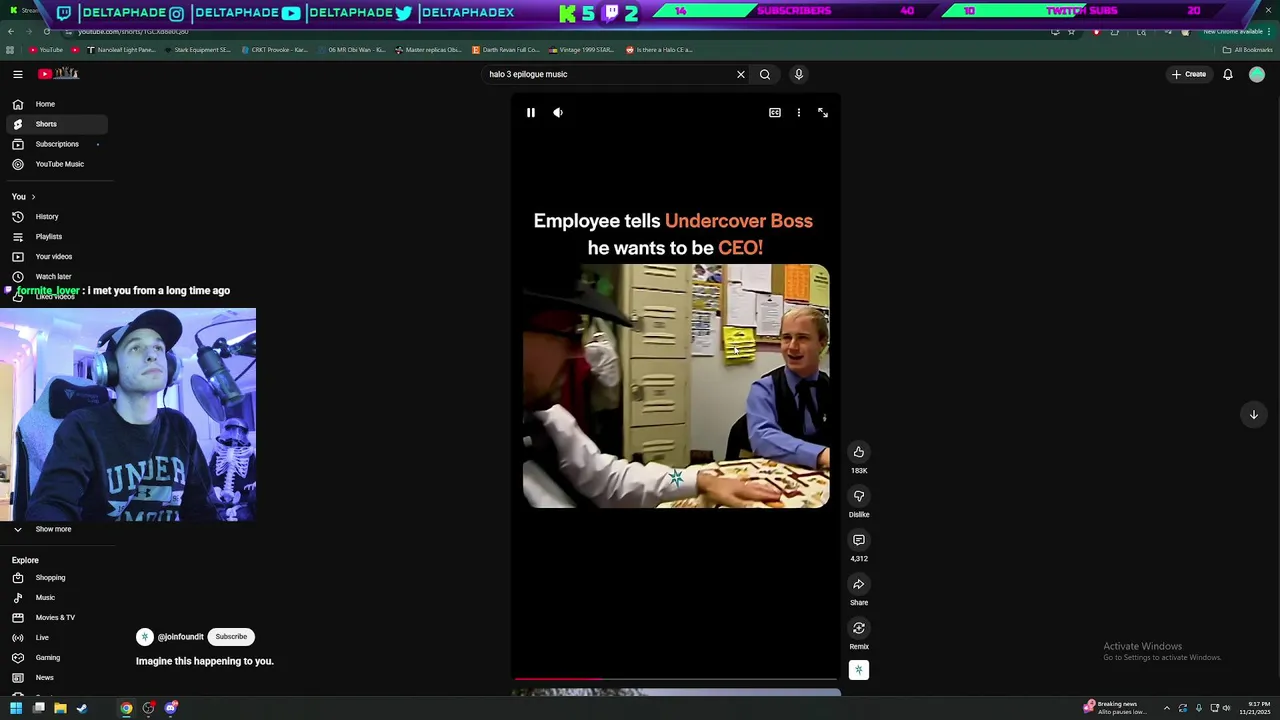Bookmark this page with the star icon
This screenshot has width=1280, height=720.
pos(1071,32)
